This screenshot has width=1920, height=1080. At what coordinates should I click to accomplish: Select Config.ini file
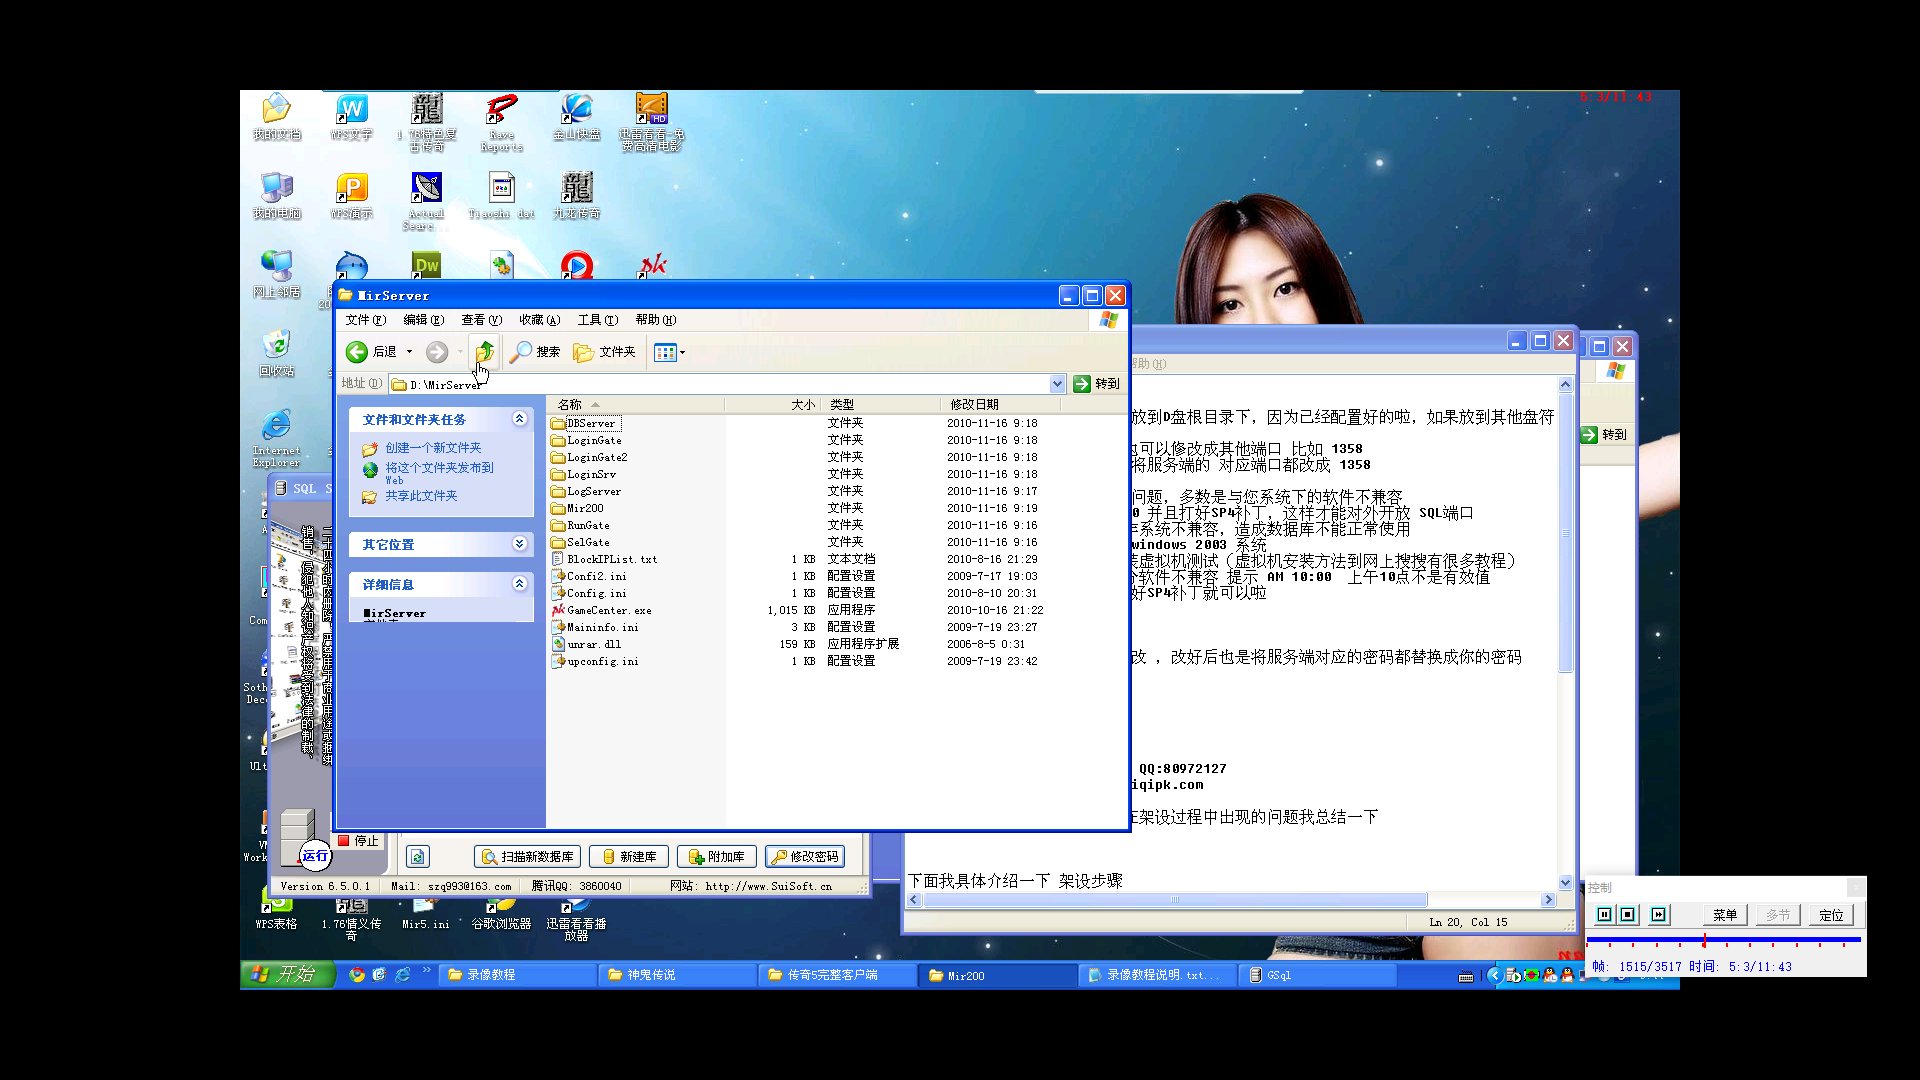(x=589, y=593)
